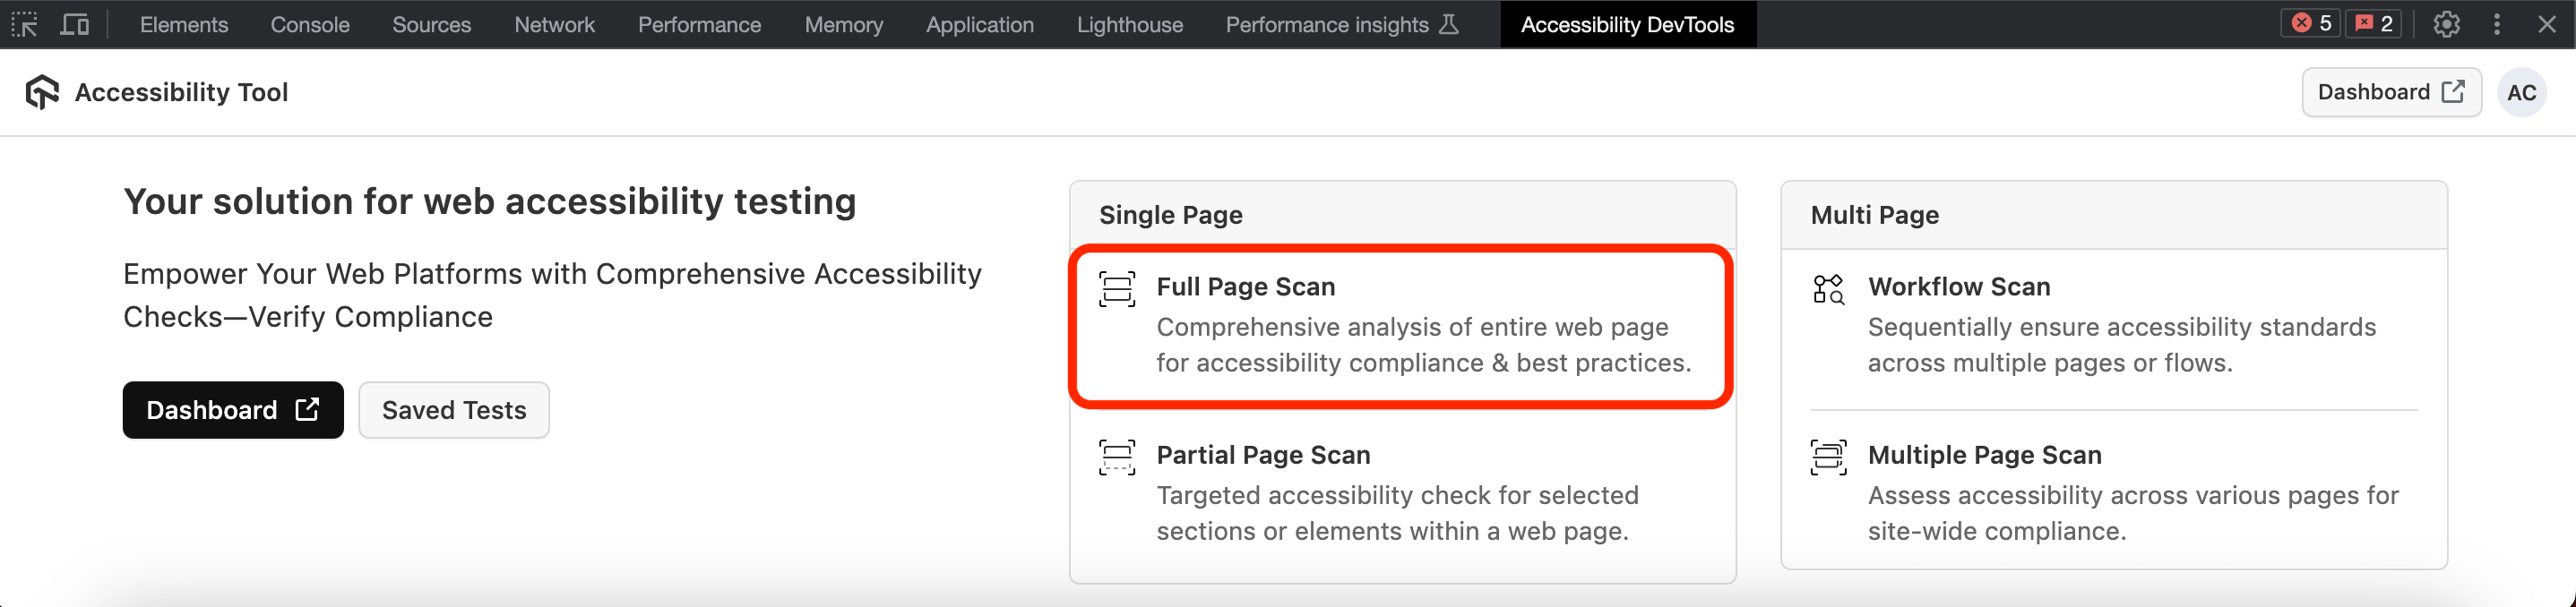This screenshot has height=607, width=2576.
Task: Click the Performance insights flask icon
Action: pos(1448,24)
